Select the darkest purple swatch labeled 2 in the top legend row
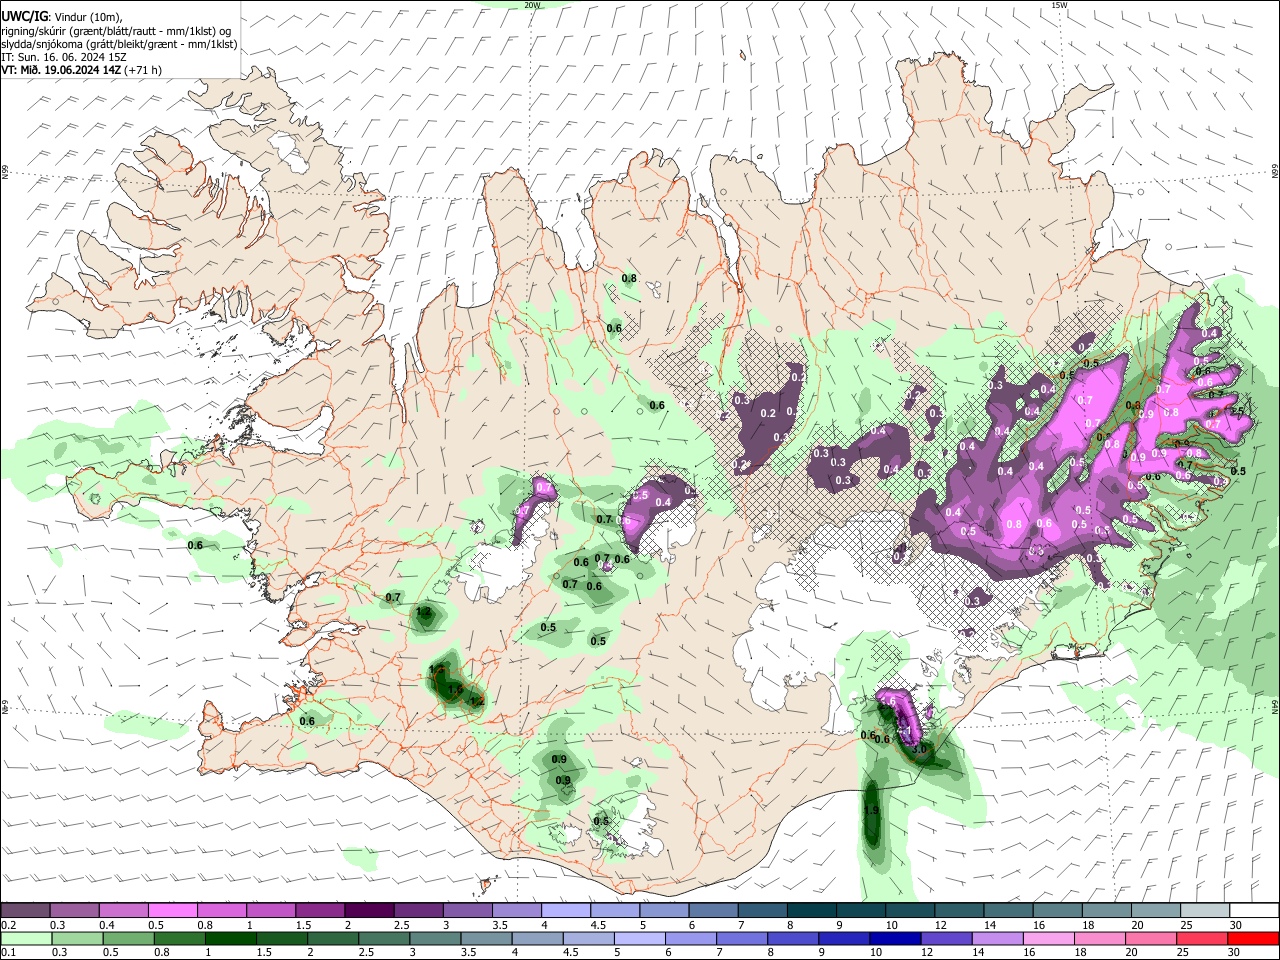1280x960 pixels. click(369, 910)
